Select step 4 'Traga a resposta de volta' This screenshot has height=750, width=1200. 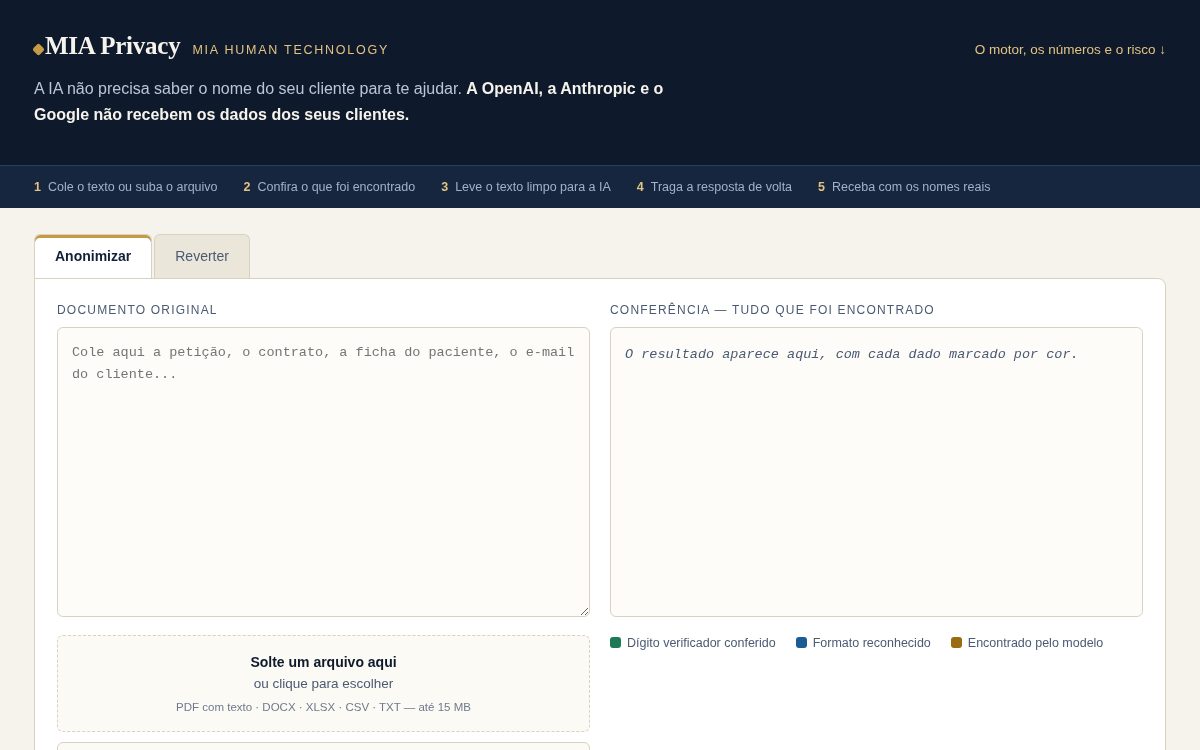(714, 187)
